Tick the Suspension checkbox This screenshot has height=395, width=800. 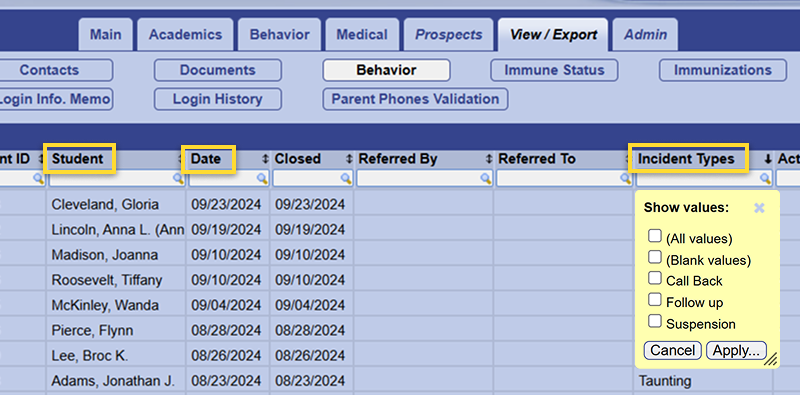(655, 322)
